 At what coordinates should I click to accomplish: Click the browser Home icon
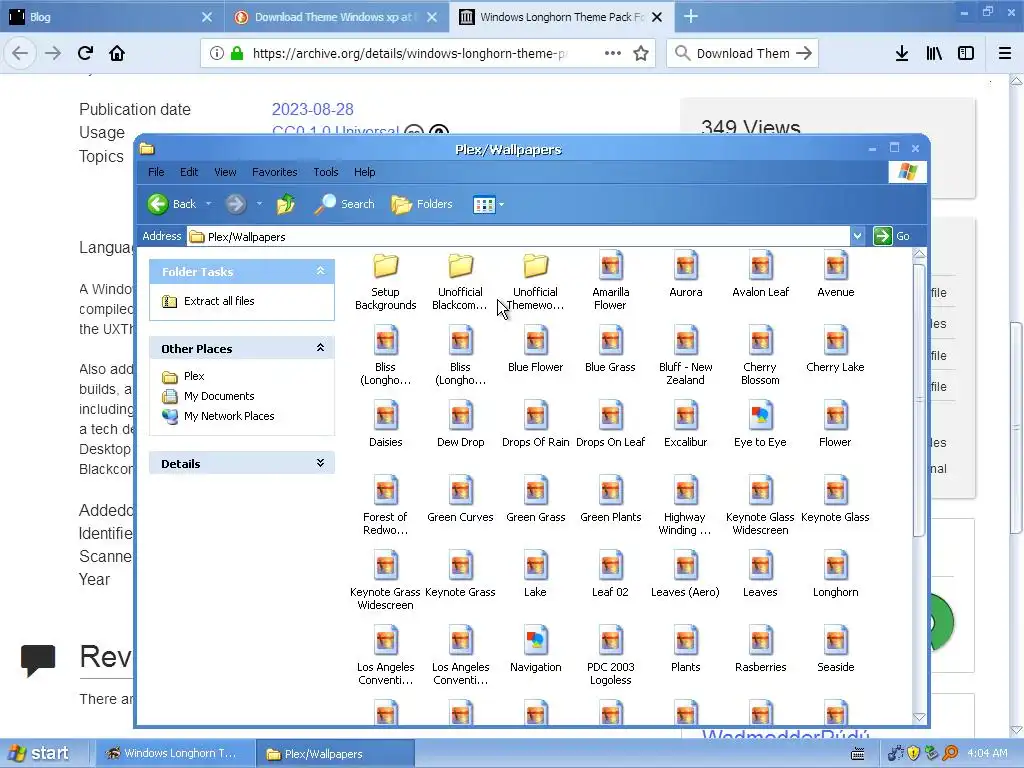(117, 54)
